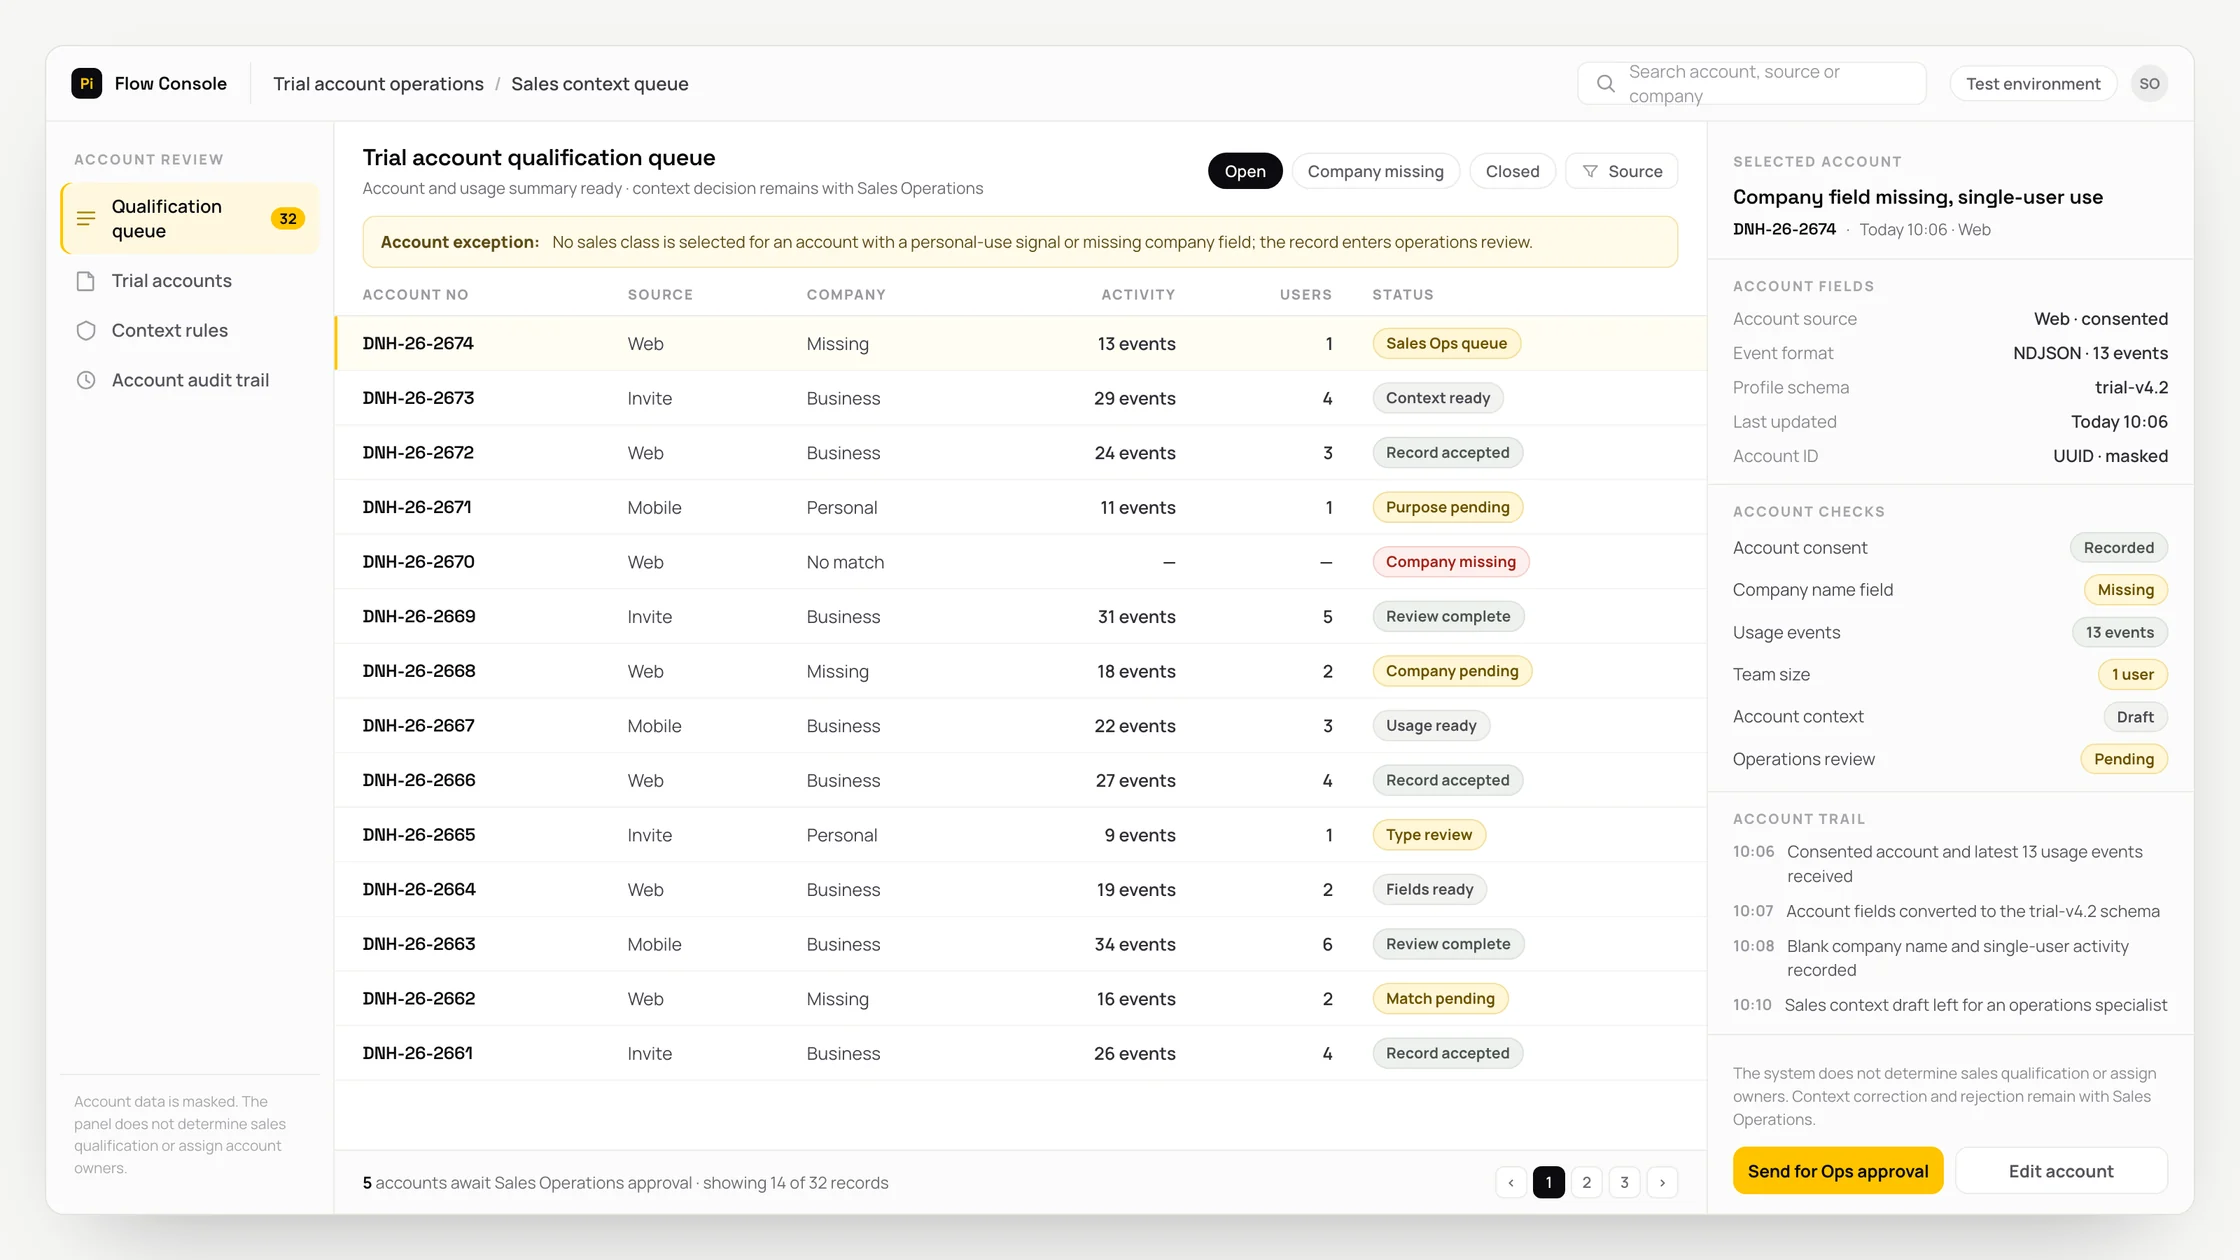Click the search magnifier icon
The width and height of the screenshot is (2240, 1260).
click(1605, 84)
